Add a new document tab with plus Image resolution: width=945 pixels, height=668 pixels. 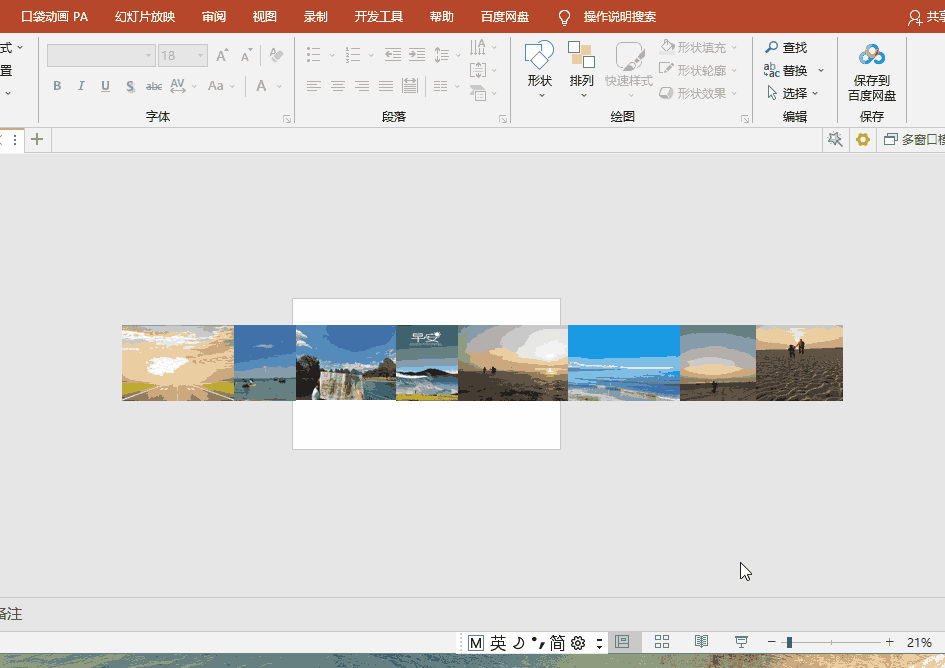(37, 139)
